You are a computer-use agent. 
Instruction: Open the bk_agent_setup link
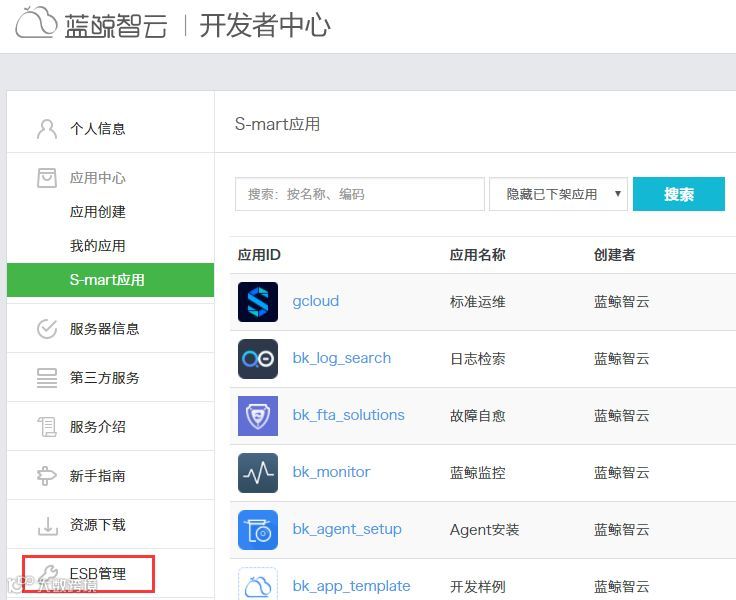pyautogui.click(x=347, y=529)
